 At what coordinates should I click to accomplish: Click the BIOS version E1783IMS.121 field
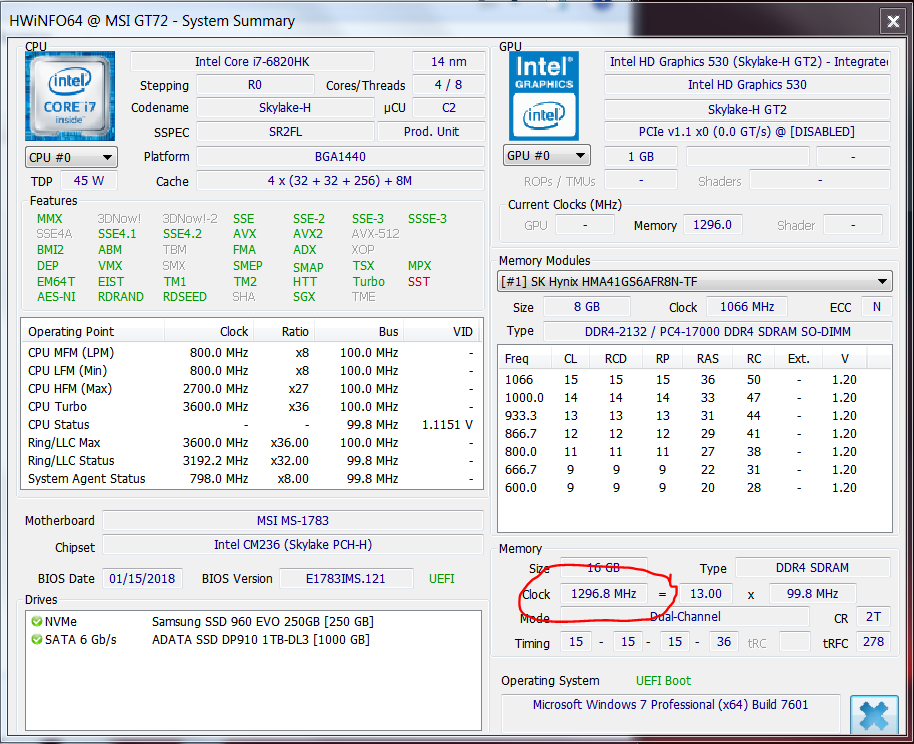[346, 578]
